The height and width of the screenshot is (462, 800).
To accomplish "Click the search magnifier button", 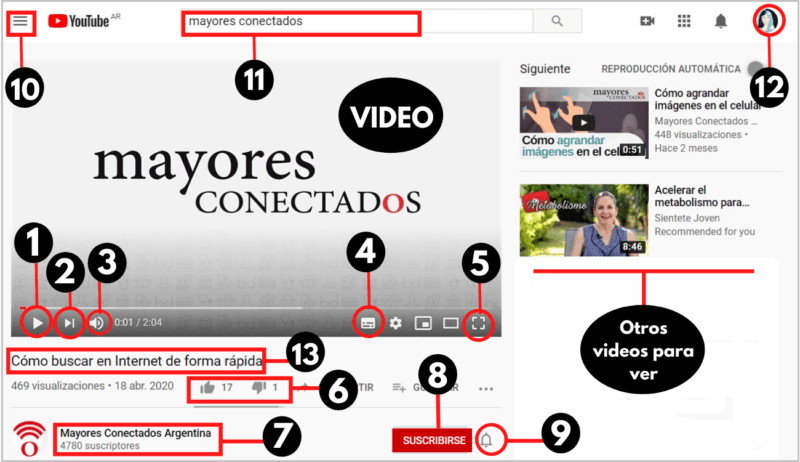I will point(557,21).
